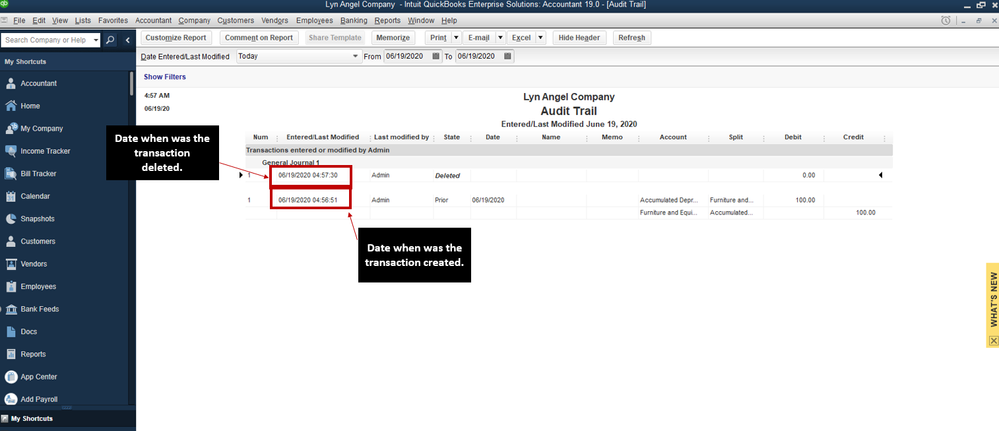Select the Prior state cell
The width and height of the screenshot is (999, 431).
pos(442,200)
